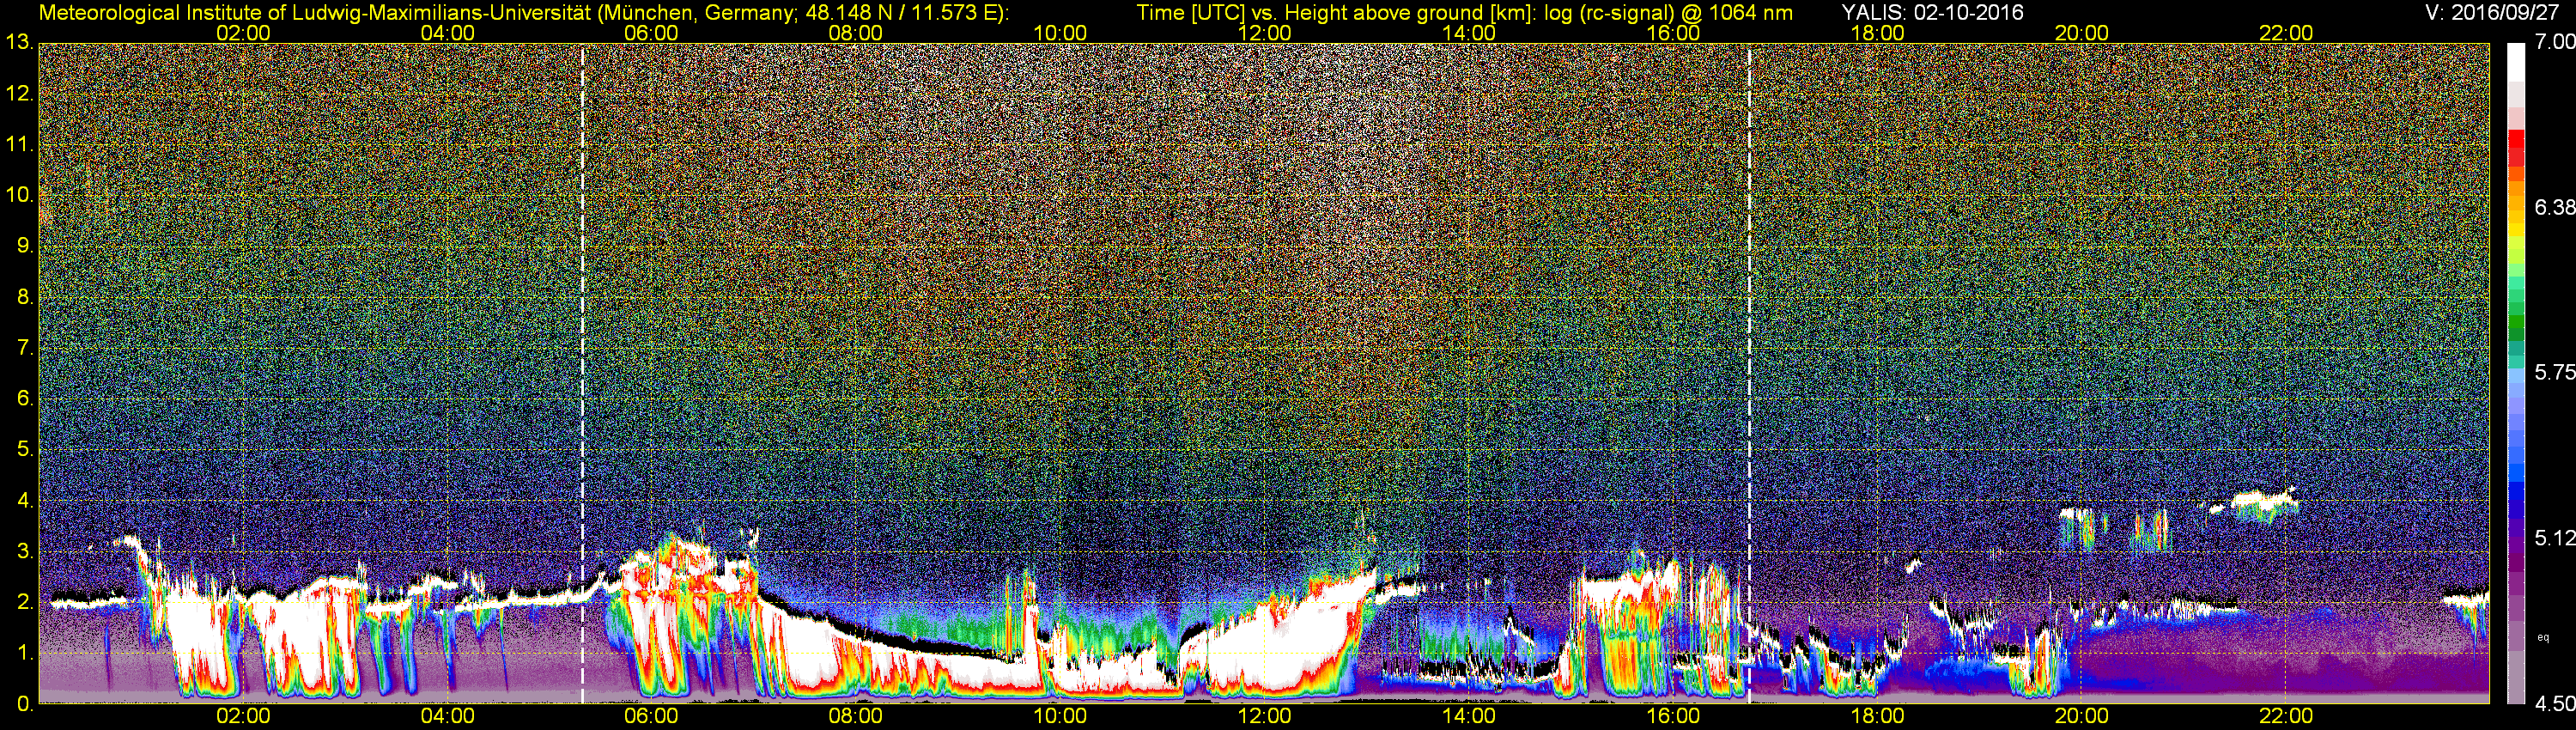The height and width of the screenshot is (730, 2576).
Task: Click the 8 km height axis label
Action: tap(24, 297)
